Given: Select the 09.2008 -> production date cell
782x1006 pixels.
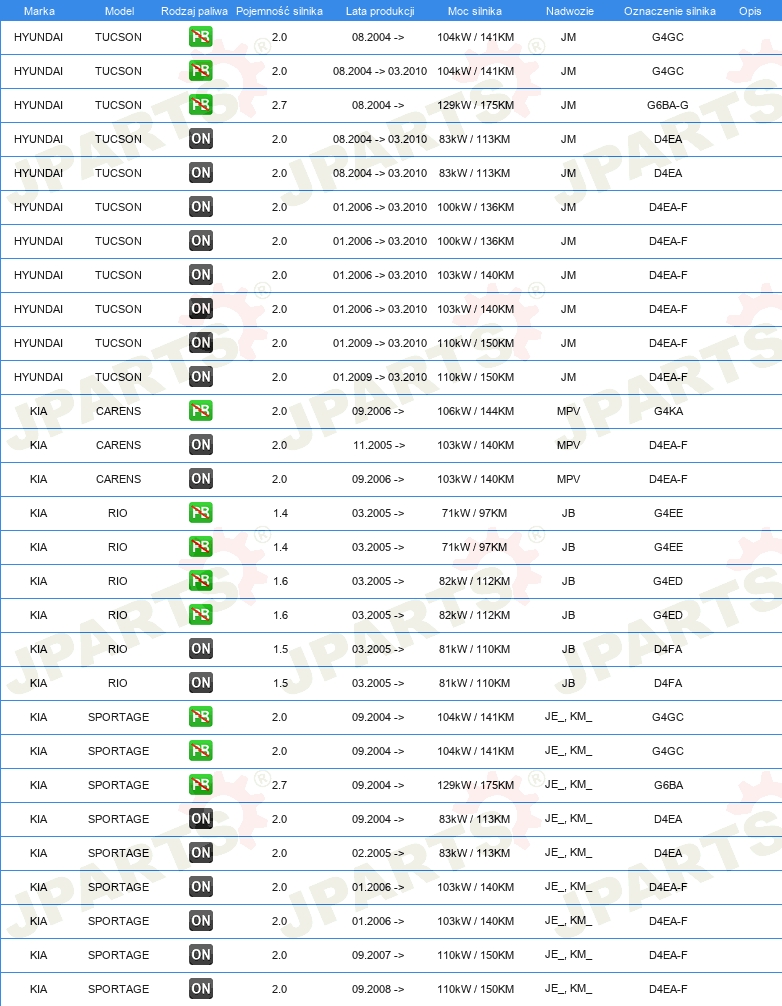Looking at the screenshot, I should pos(378,989).
